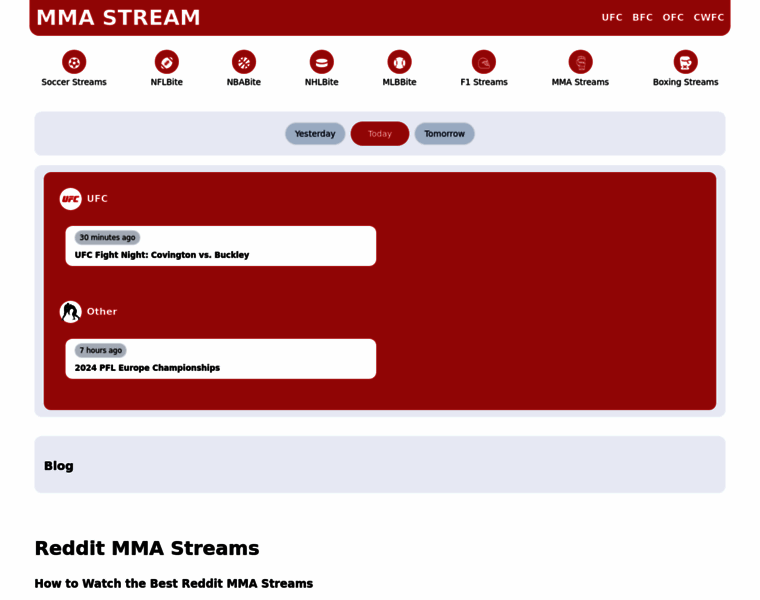The height and width of the screenshot is (600, 760).
Task: Open BFC in the header menu
Action: click(x=642, y=17)
